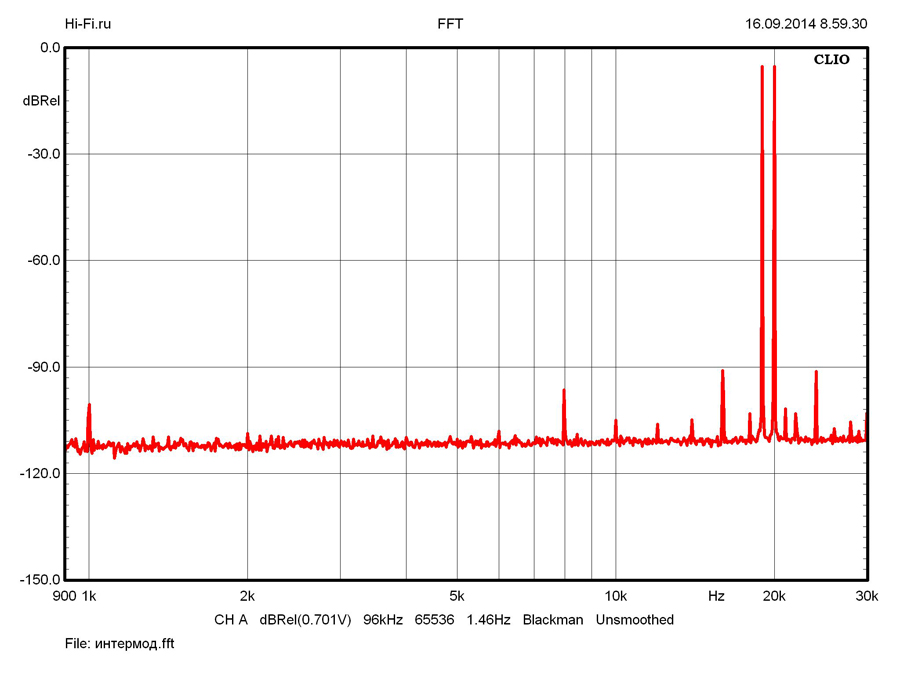The width and height of the screenshot is (900, 675).
Task: Select the 2k frequency axis label
Action: tap(248, 596)
